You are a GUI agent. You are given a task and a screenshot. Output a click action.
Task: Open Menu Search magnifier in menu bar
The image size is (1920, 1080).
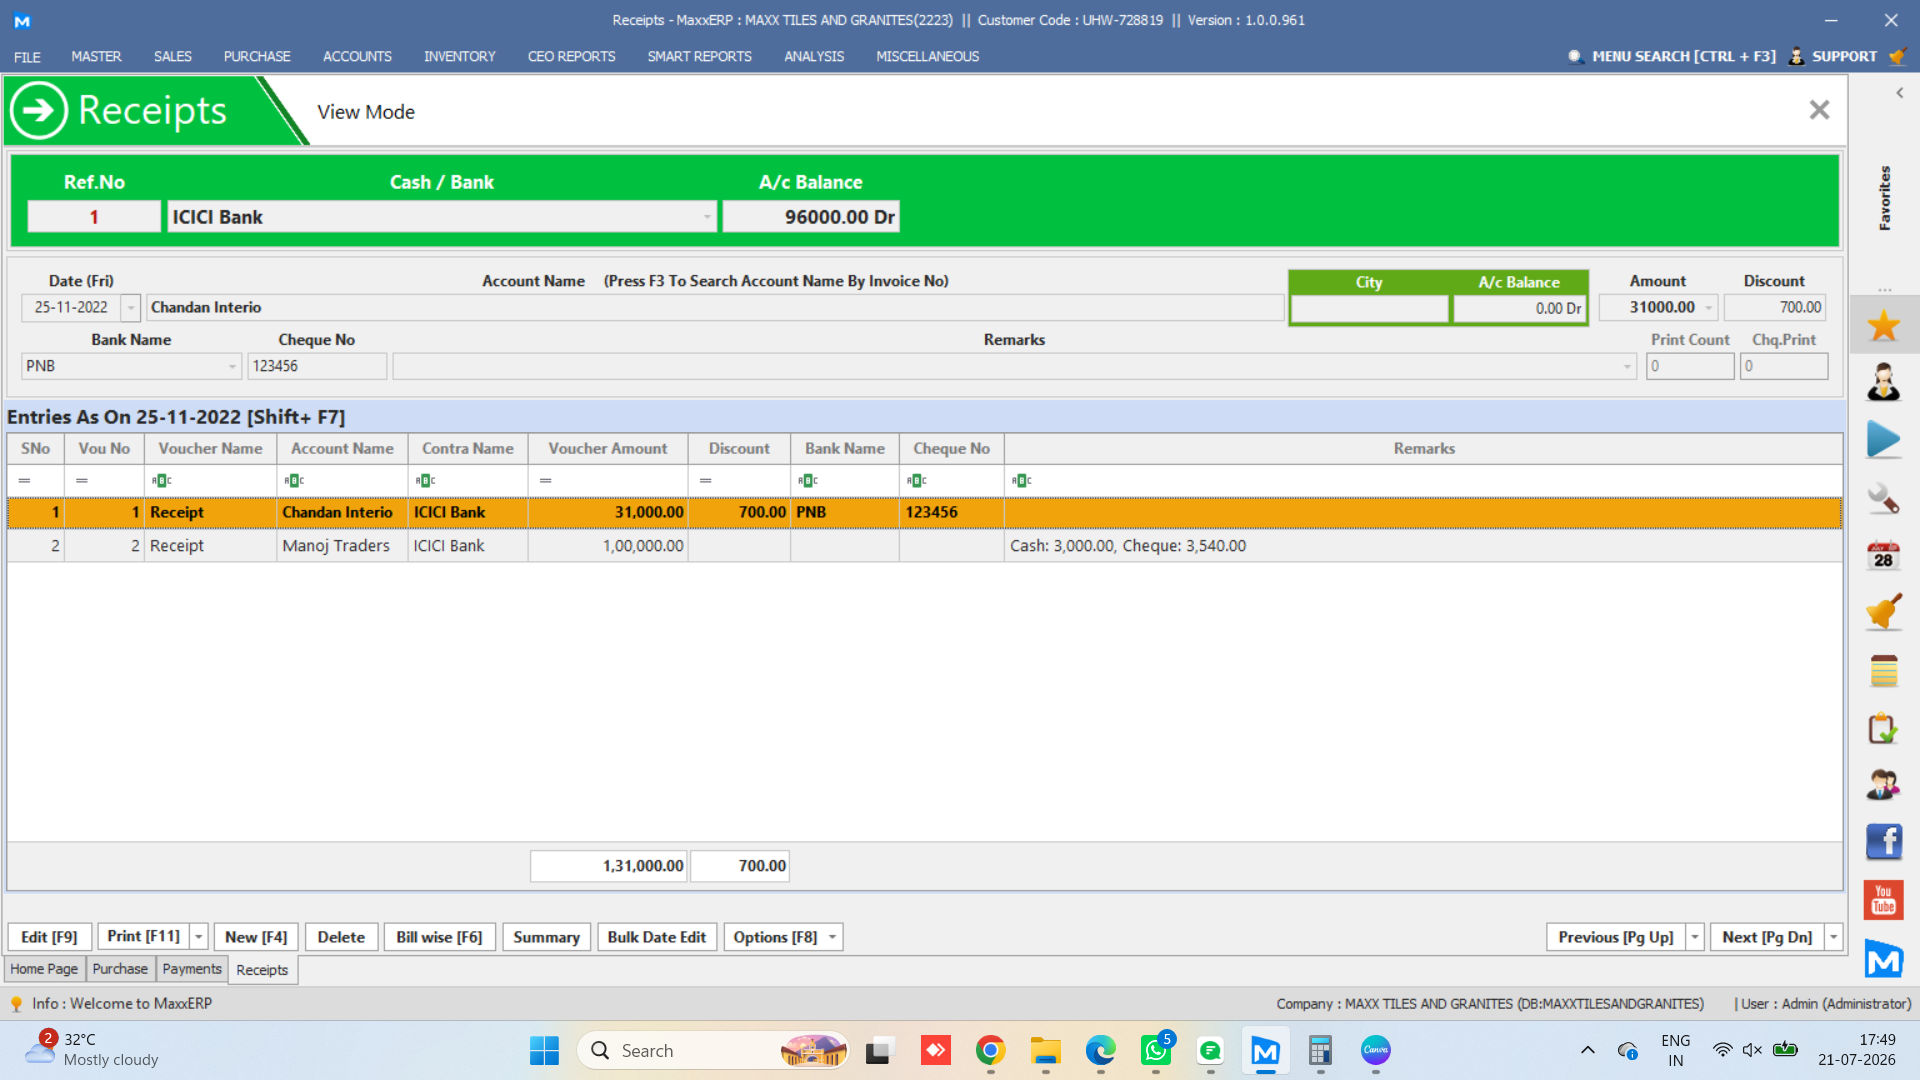pos(1576,56)
